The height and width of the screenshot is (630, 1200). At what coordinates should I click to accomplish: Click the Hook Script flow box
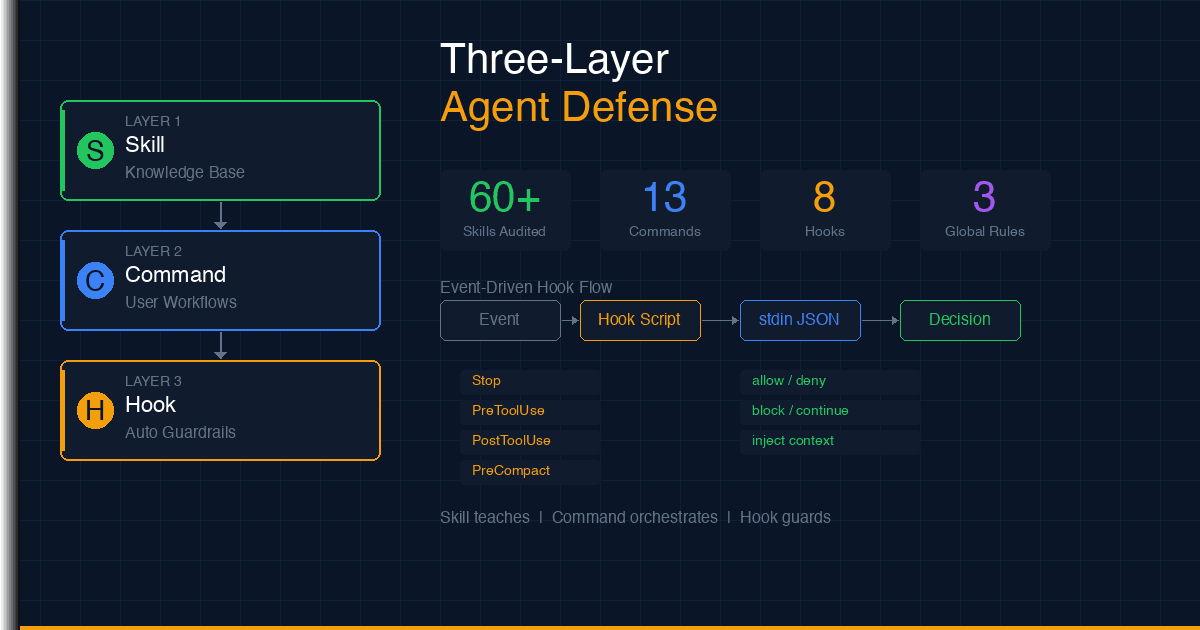[640, 320]
